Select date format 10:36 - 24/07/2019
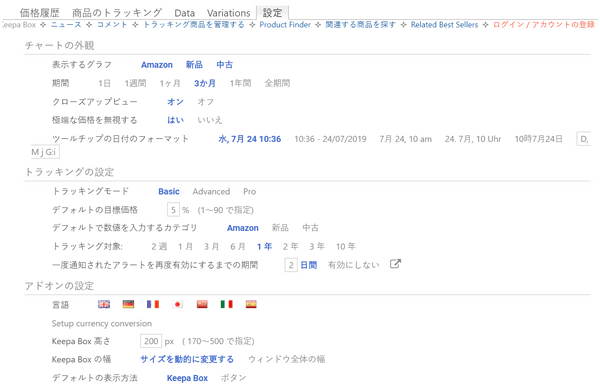This screenshot has width=600, height=388. coord(330,139)
